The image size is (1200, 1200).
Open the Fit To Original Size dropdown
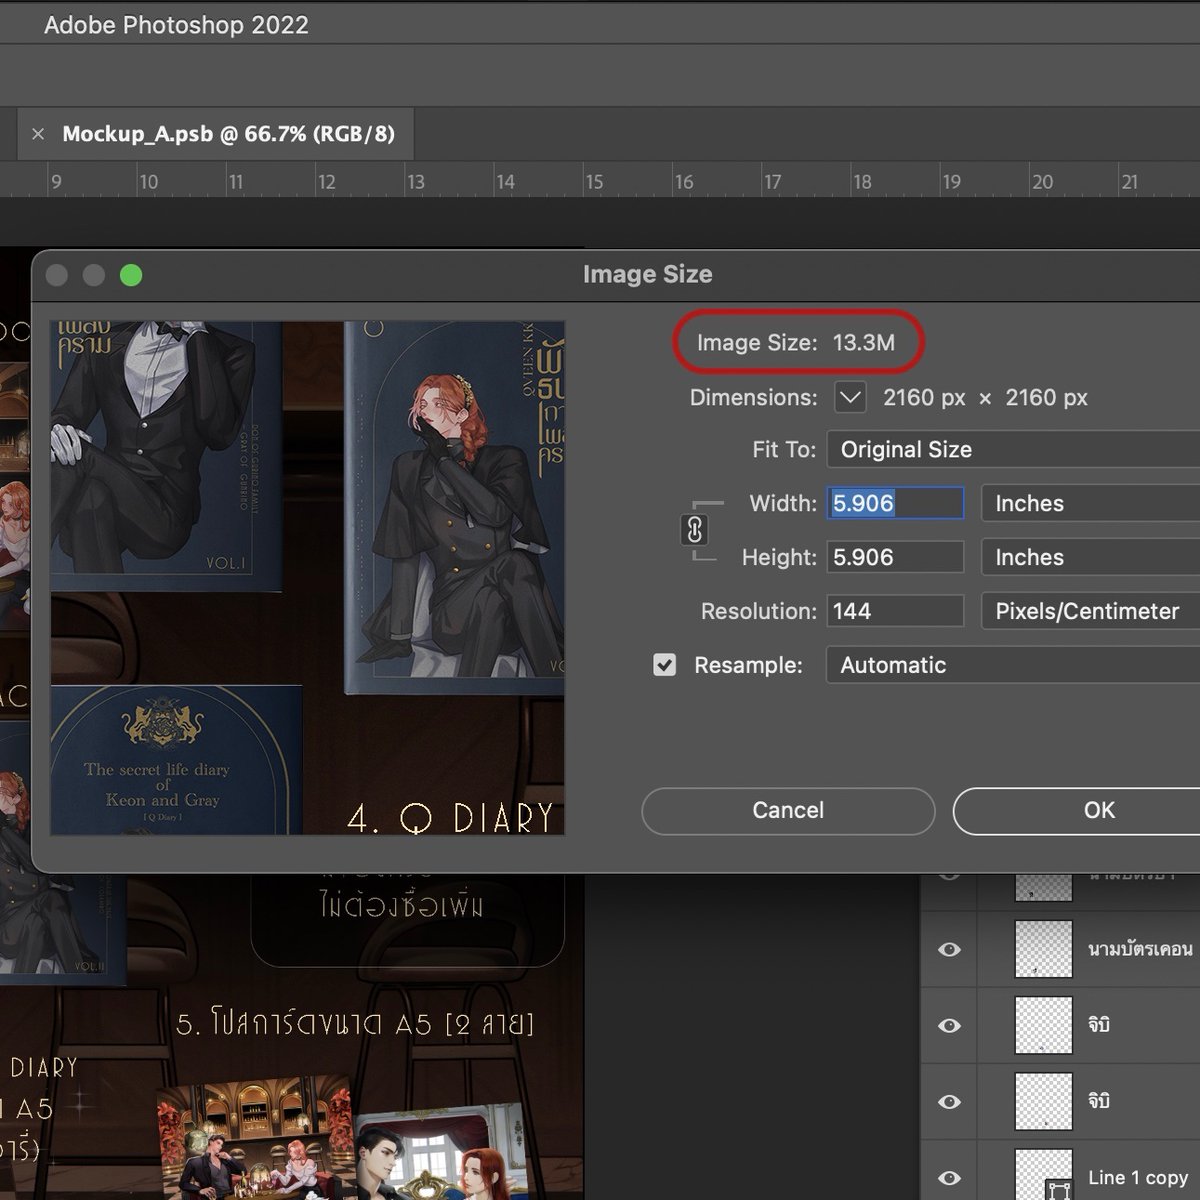click(1013, 449)
